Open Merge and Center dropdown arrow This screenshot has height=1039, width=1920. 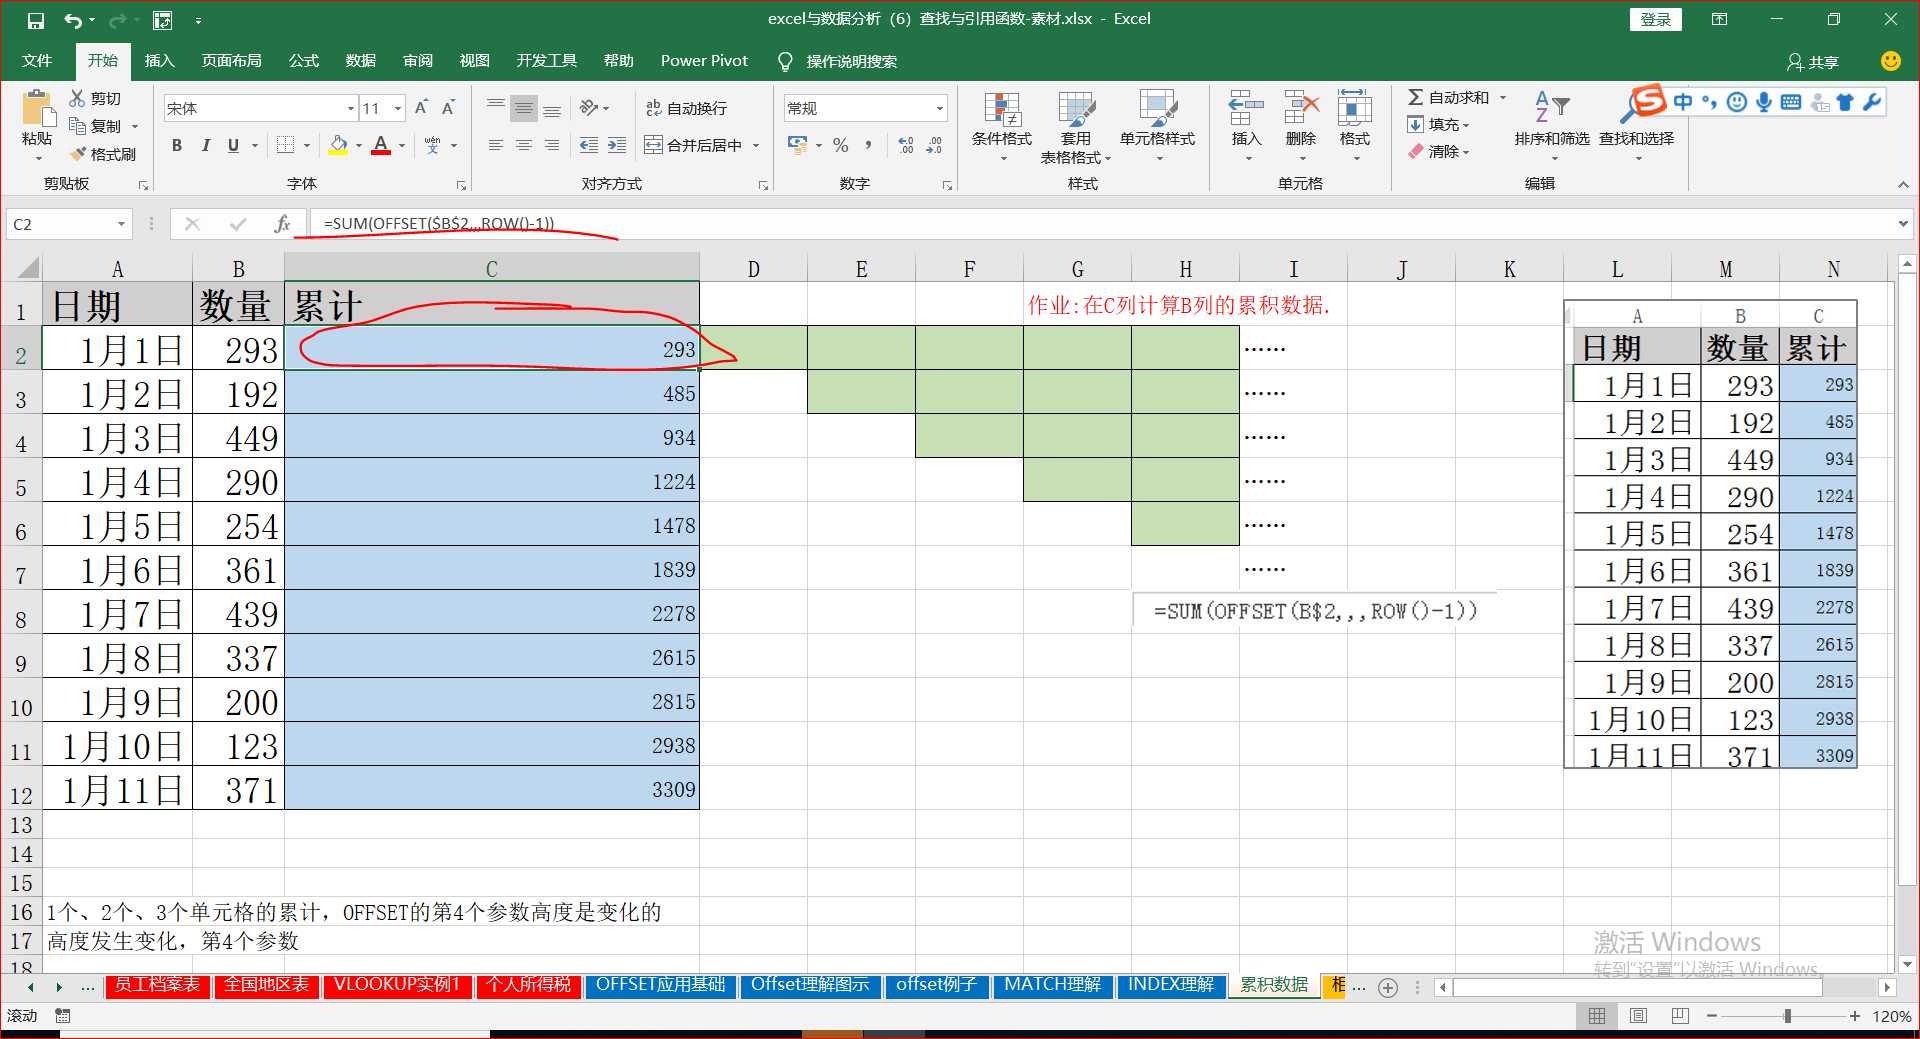(x=756, y=146)
